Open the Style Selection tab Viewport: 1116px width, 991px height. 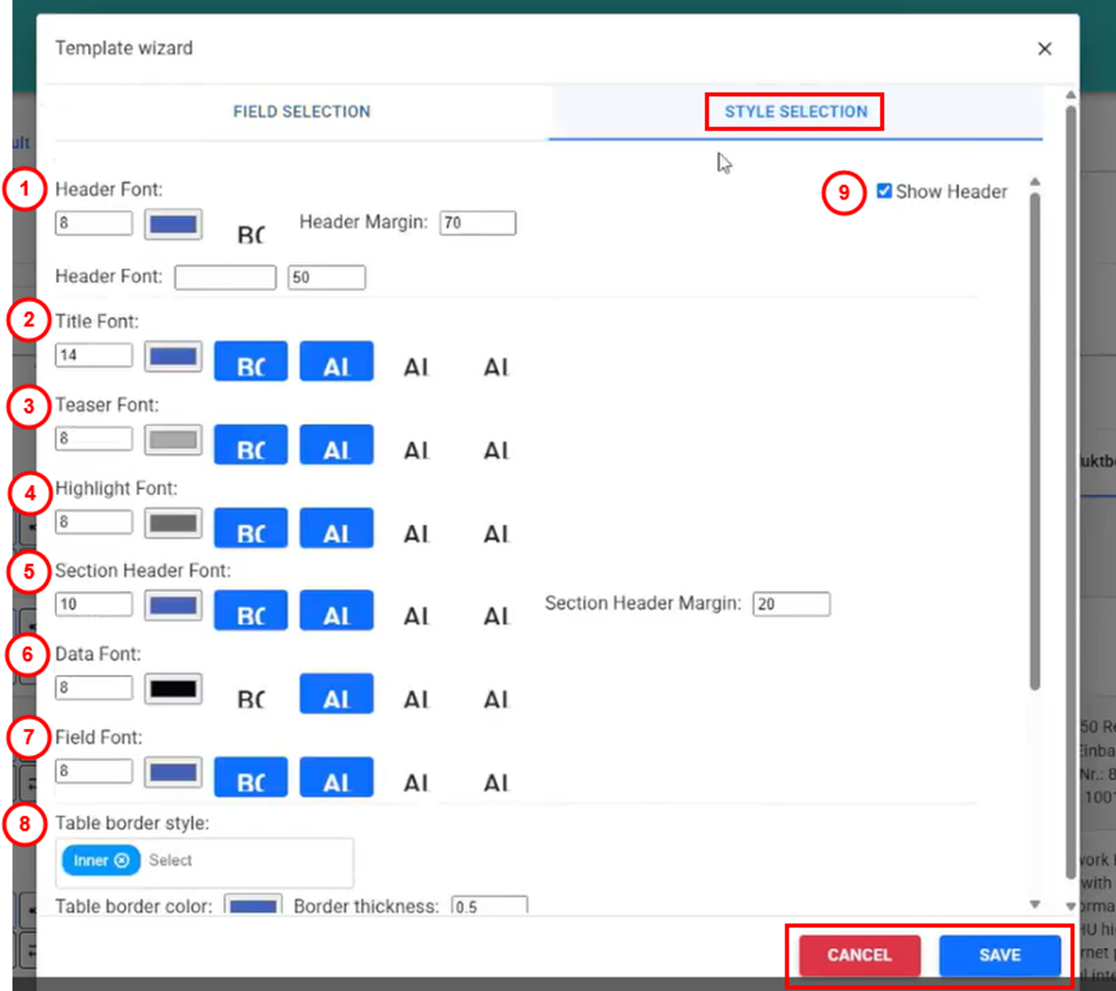[795, 112]
